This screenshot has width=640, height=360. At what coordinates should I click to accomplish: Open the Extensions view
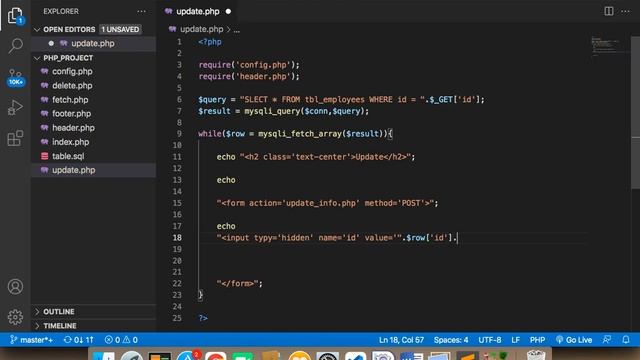point(15,138)
